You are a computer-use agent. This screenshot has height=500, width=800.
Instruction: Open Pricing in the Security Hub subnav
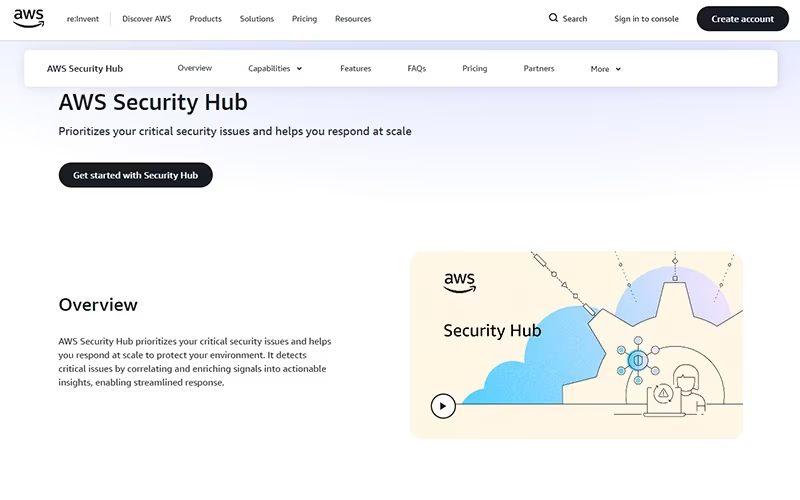(474, 68)
